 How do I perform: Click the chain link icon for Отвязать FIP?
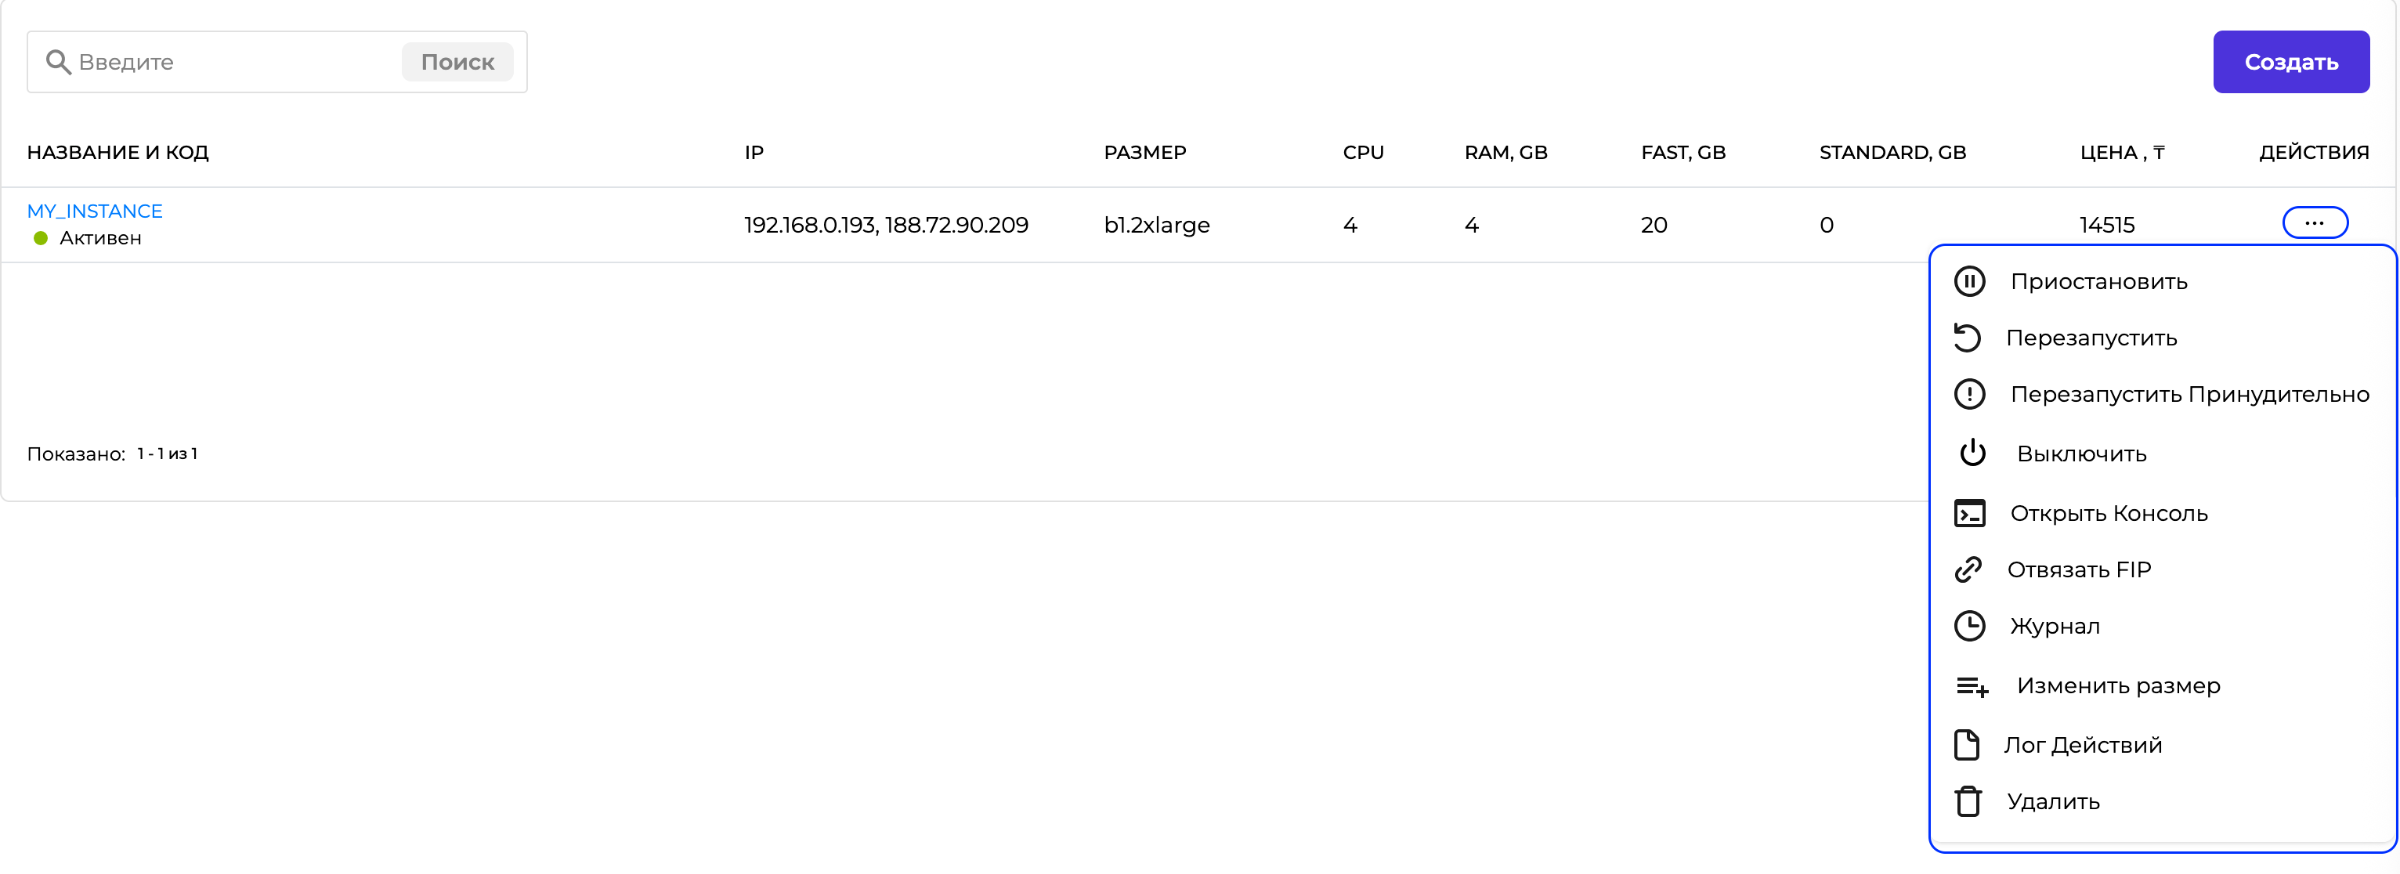point(1968,569)
